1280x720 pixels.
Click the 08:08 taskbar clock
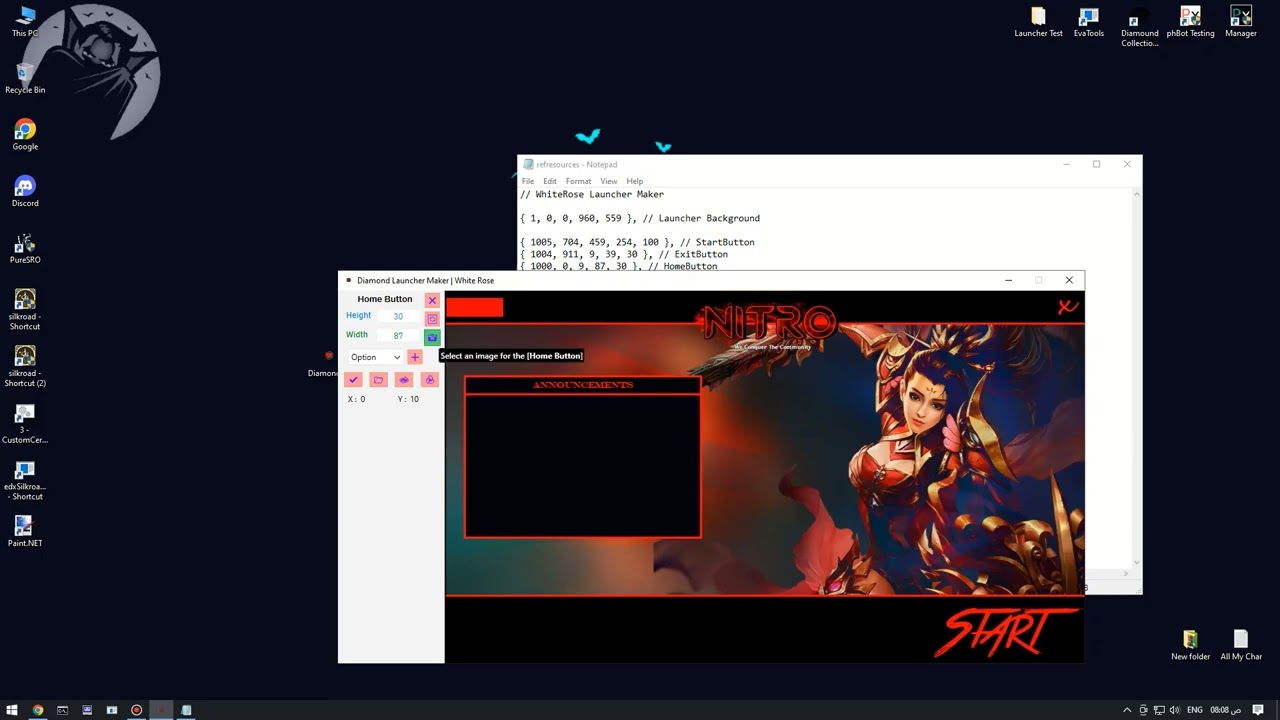click(1224, 710)
